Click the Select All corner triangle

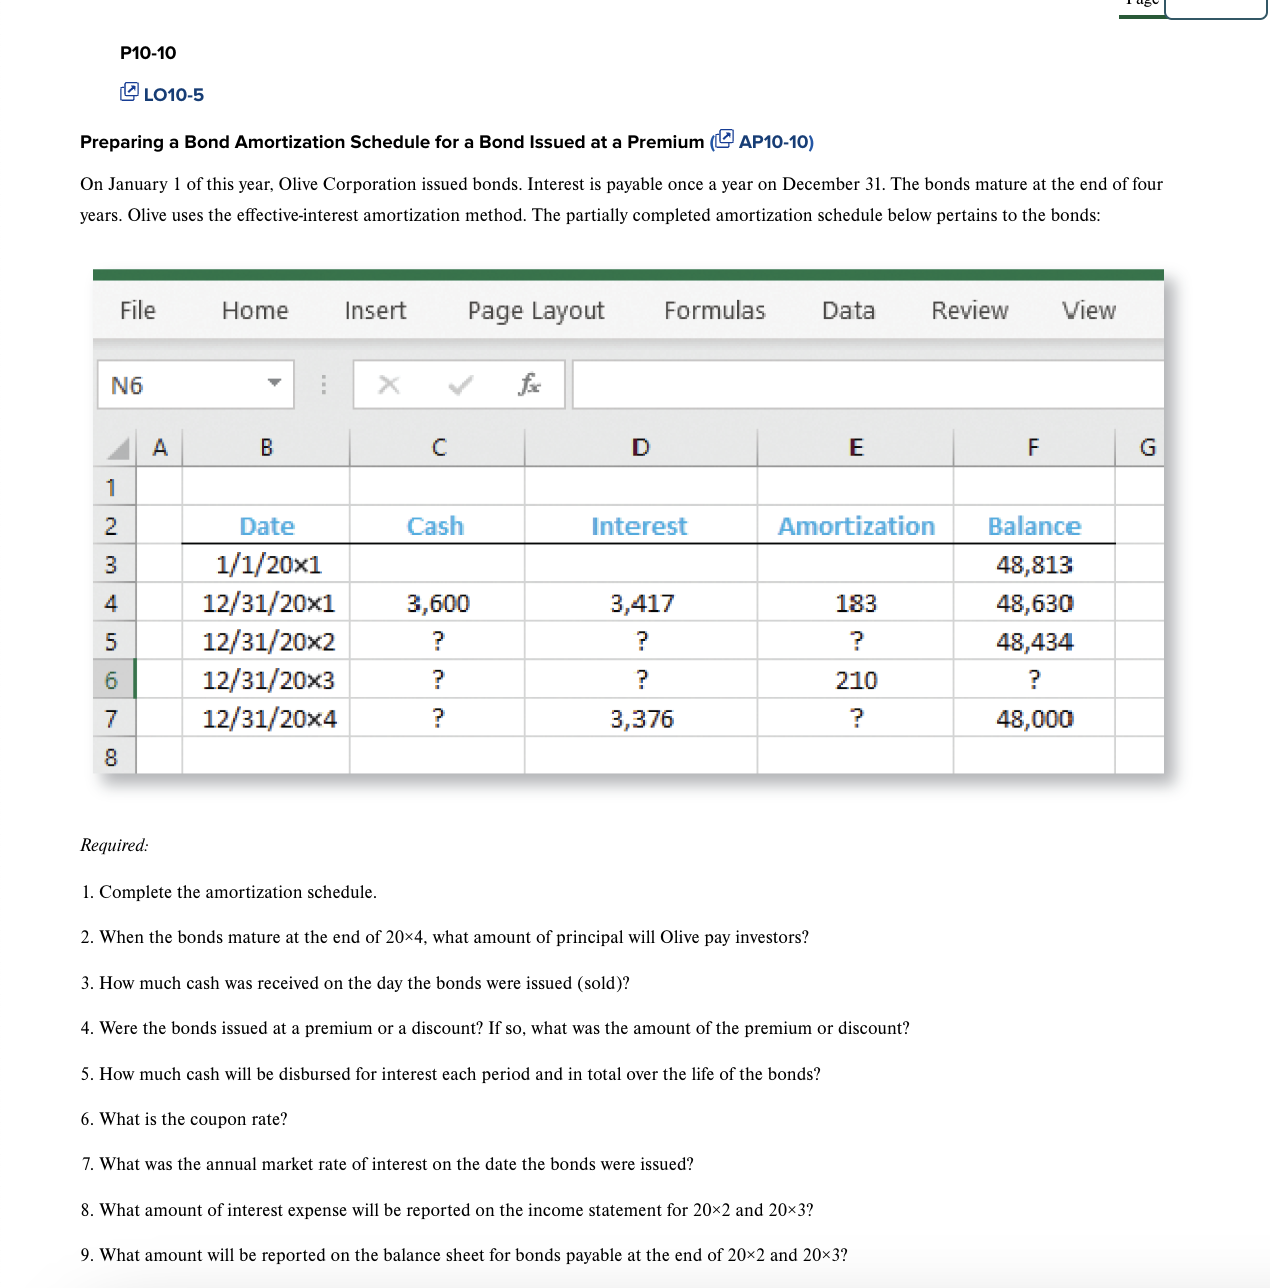tap(117, 447)
